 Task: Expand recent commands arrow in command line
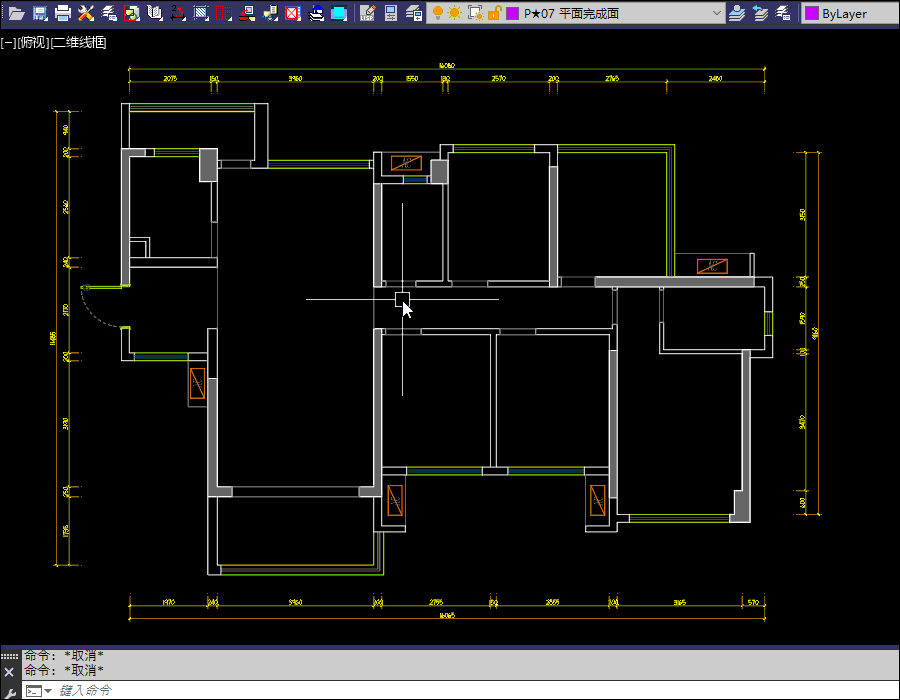click(47, 691)
